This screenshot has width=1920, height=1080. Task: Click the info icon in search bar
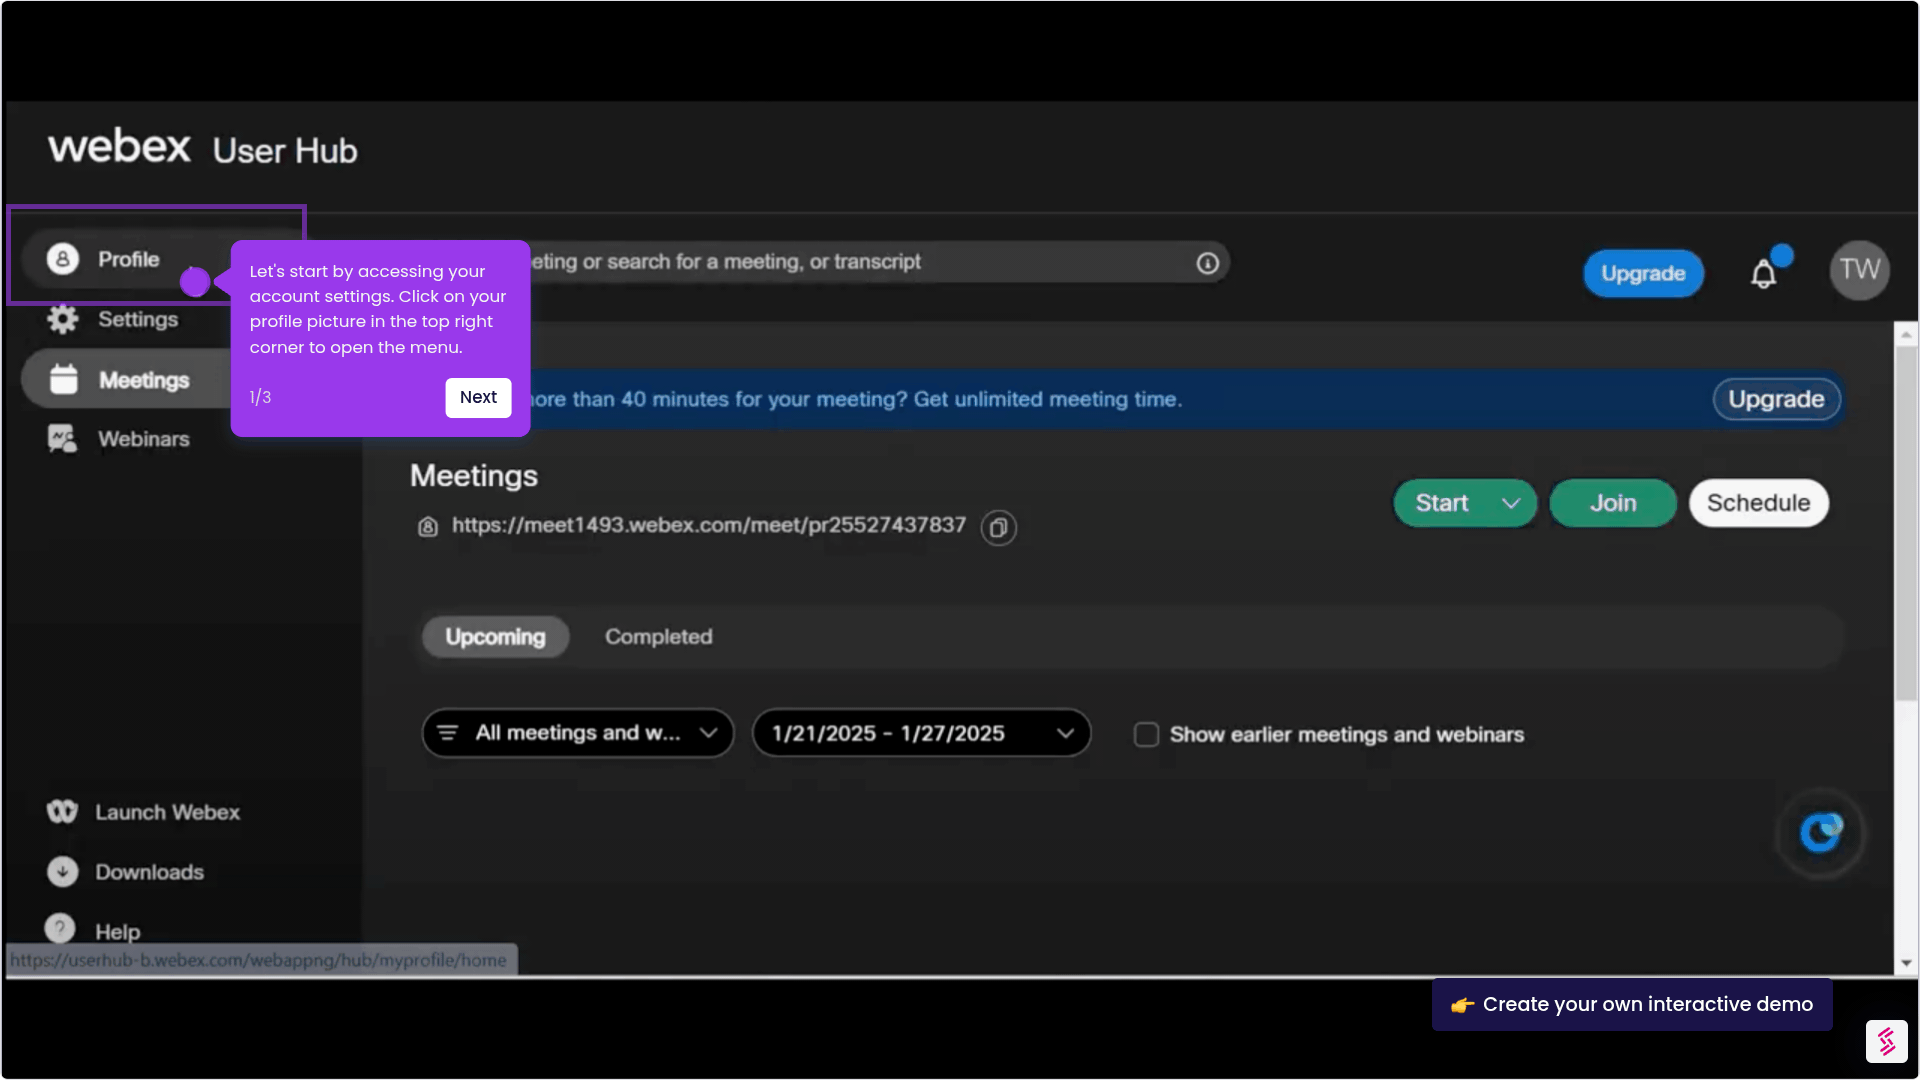tap(1208, 263)
